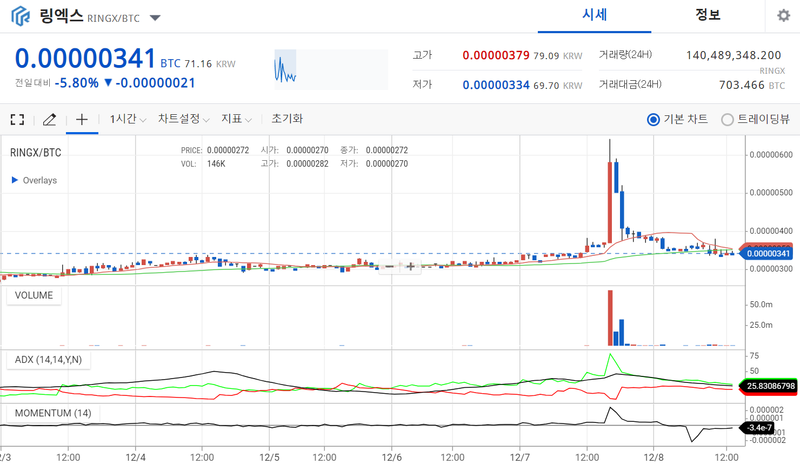Click the fullscreen chart icon
The image size is (800, 468).
point(17,119)
